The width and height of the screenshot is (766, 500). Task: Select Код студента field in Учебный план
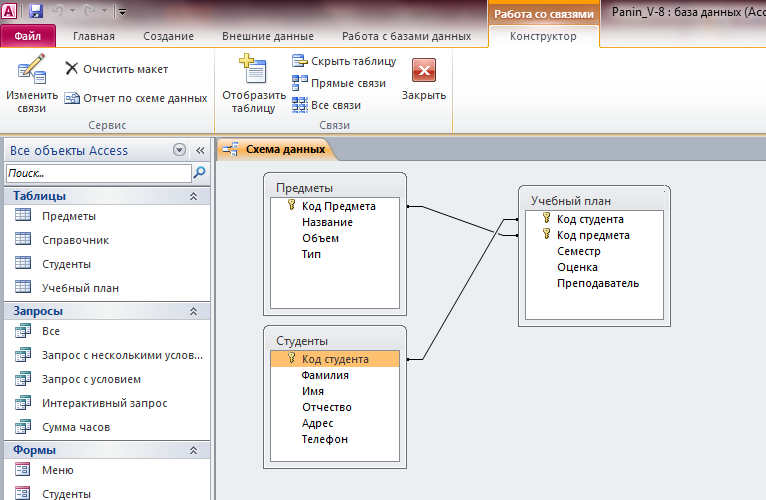tap(594, 219)
